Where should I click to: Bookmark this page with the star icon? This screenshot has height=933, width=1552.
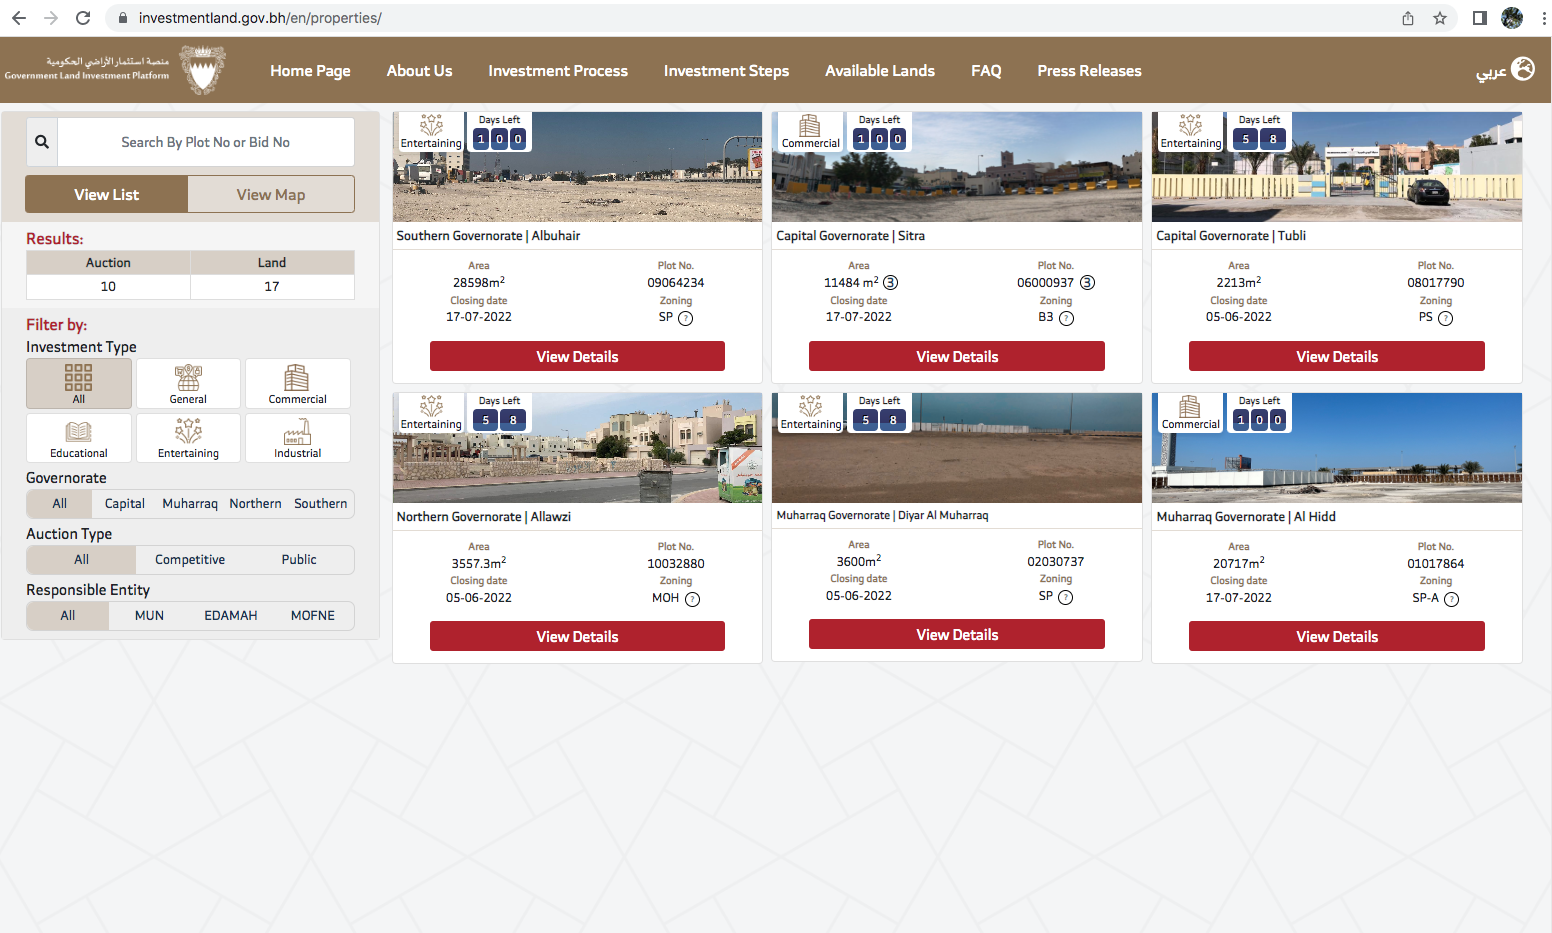(x=1439, y=18)
